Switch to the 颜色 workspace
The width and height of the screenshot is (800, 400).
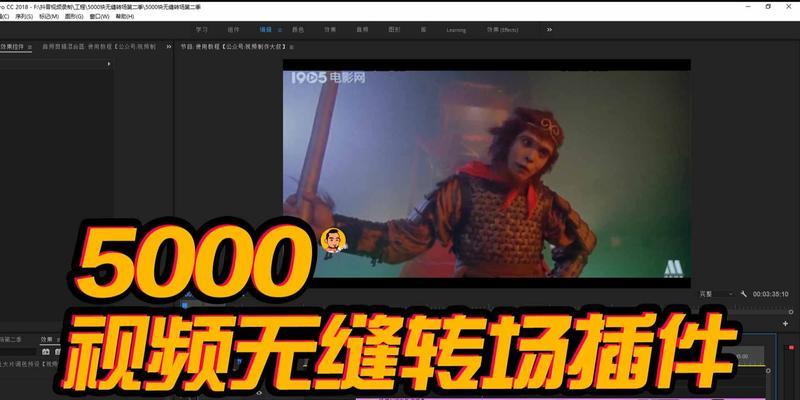297,30
